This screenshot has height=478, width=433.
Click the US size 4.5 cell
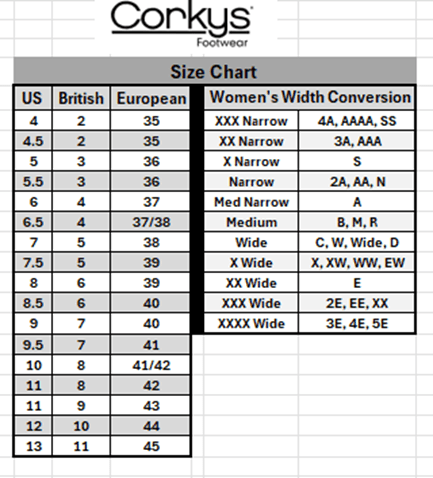(x=33, y=141)
